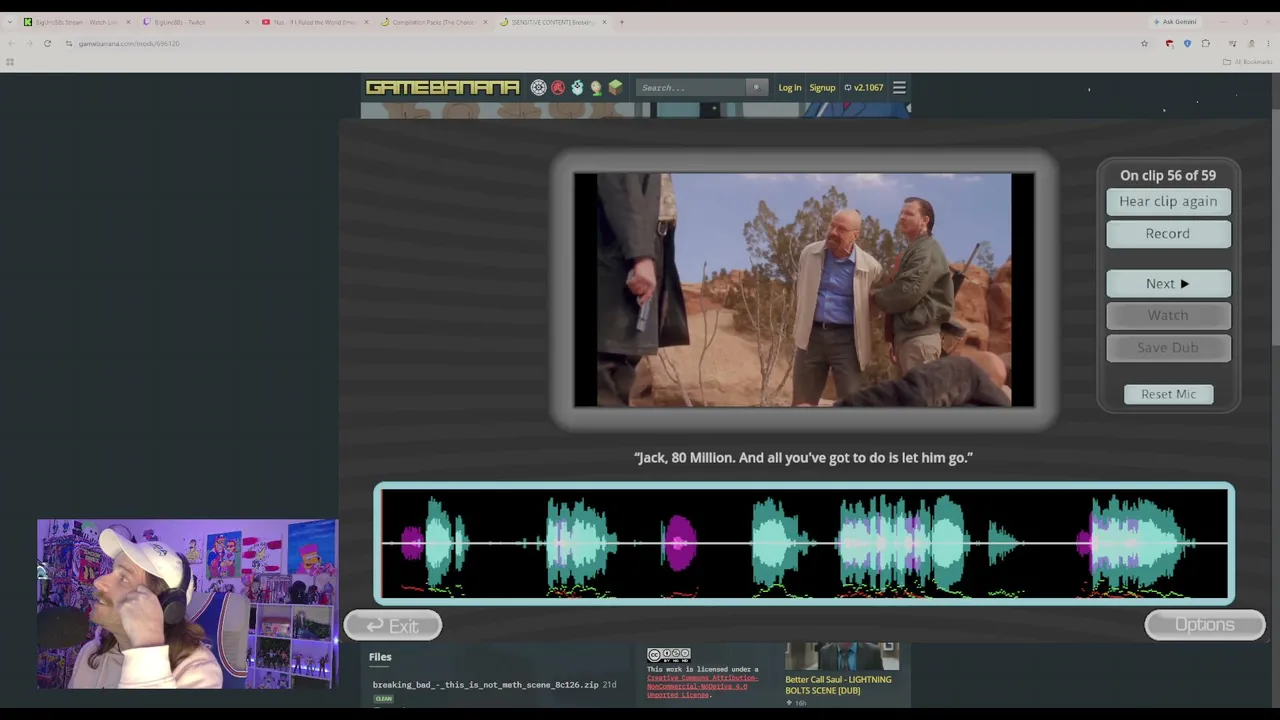Open the Extensions puzzle icon
The height and width of the screenshot is (720, 1280).
point(1206,44)
